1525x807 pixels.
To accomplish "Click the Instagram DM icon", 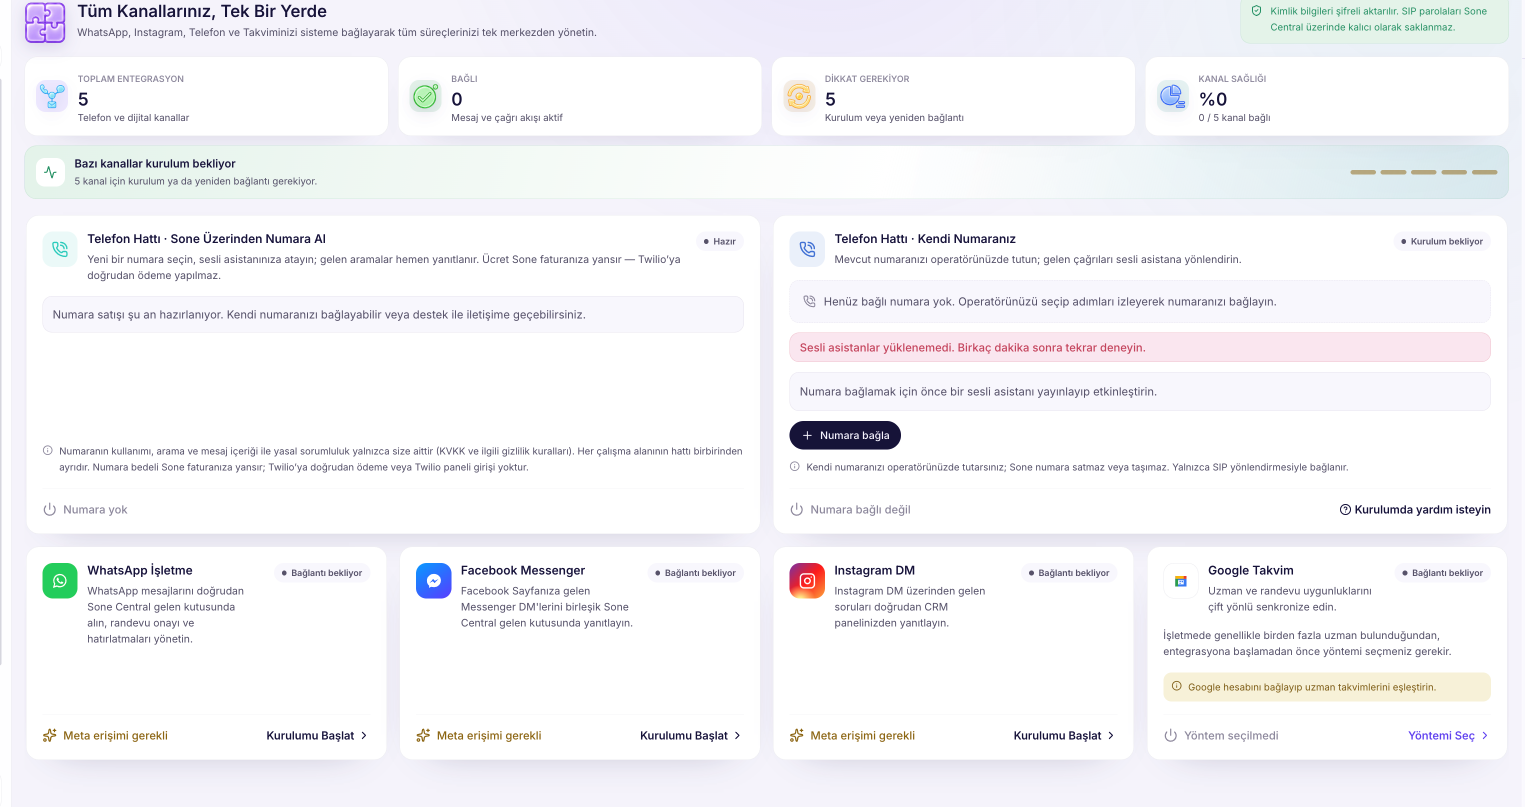I will point(807,581).
